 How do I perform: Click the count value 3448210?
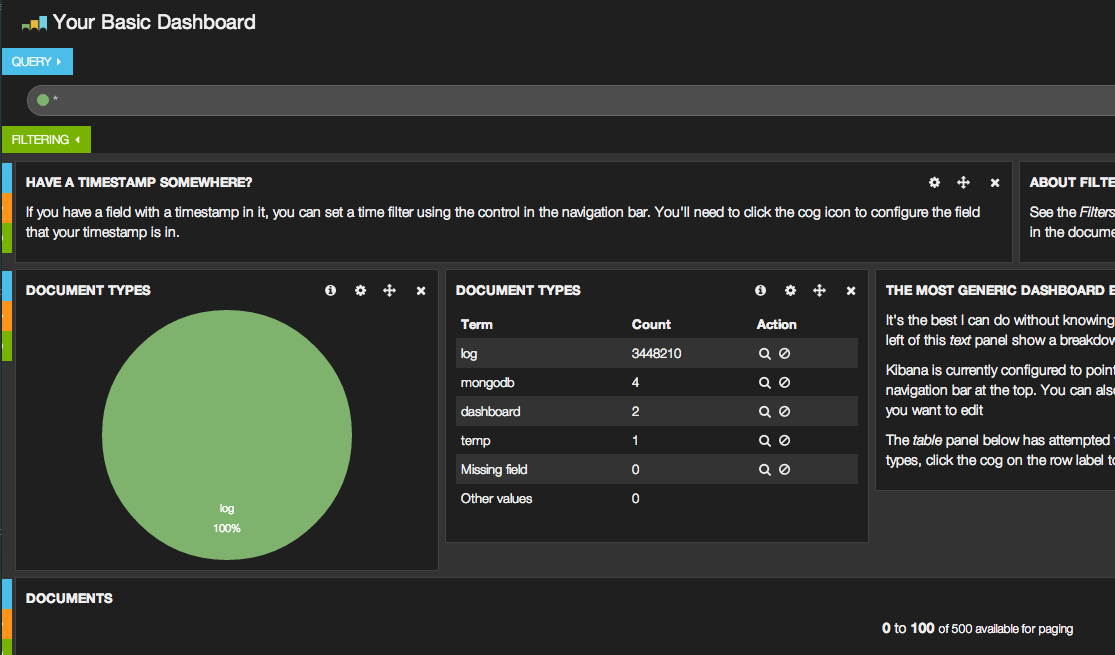[656, 353]
